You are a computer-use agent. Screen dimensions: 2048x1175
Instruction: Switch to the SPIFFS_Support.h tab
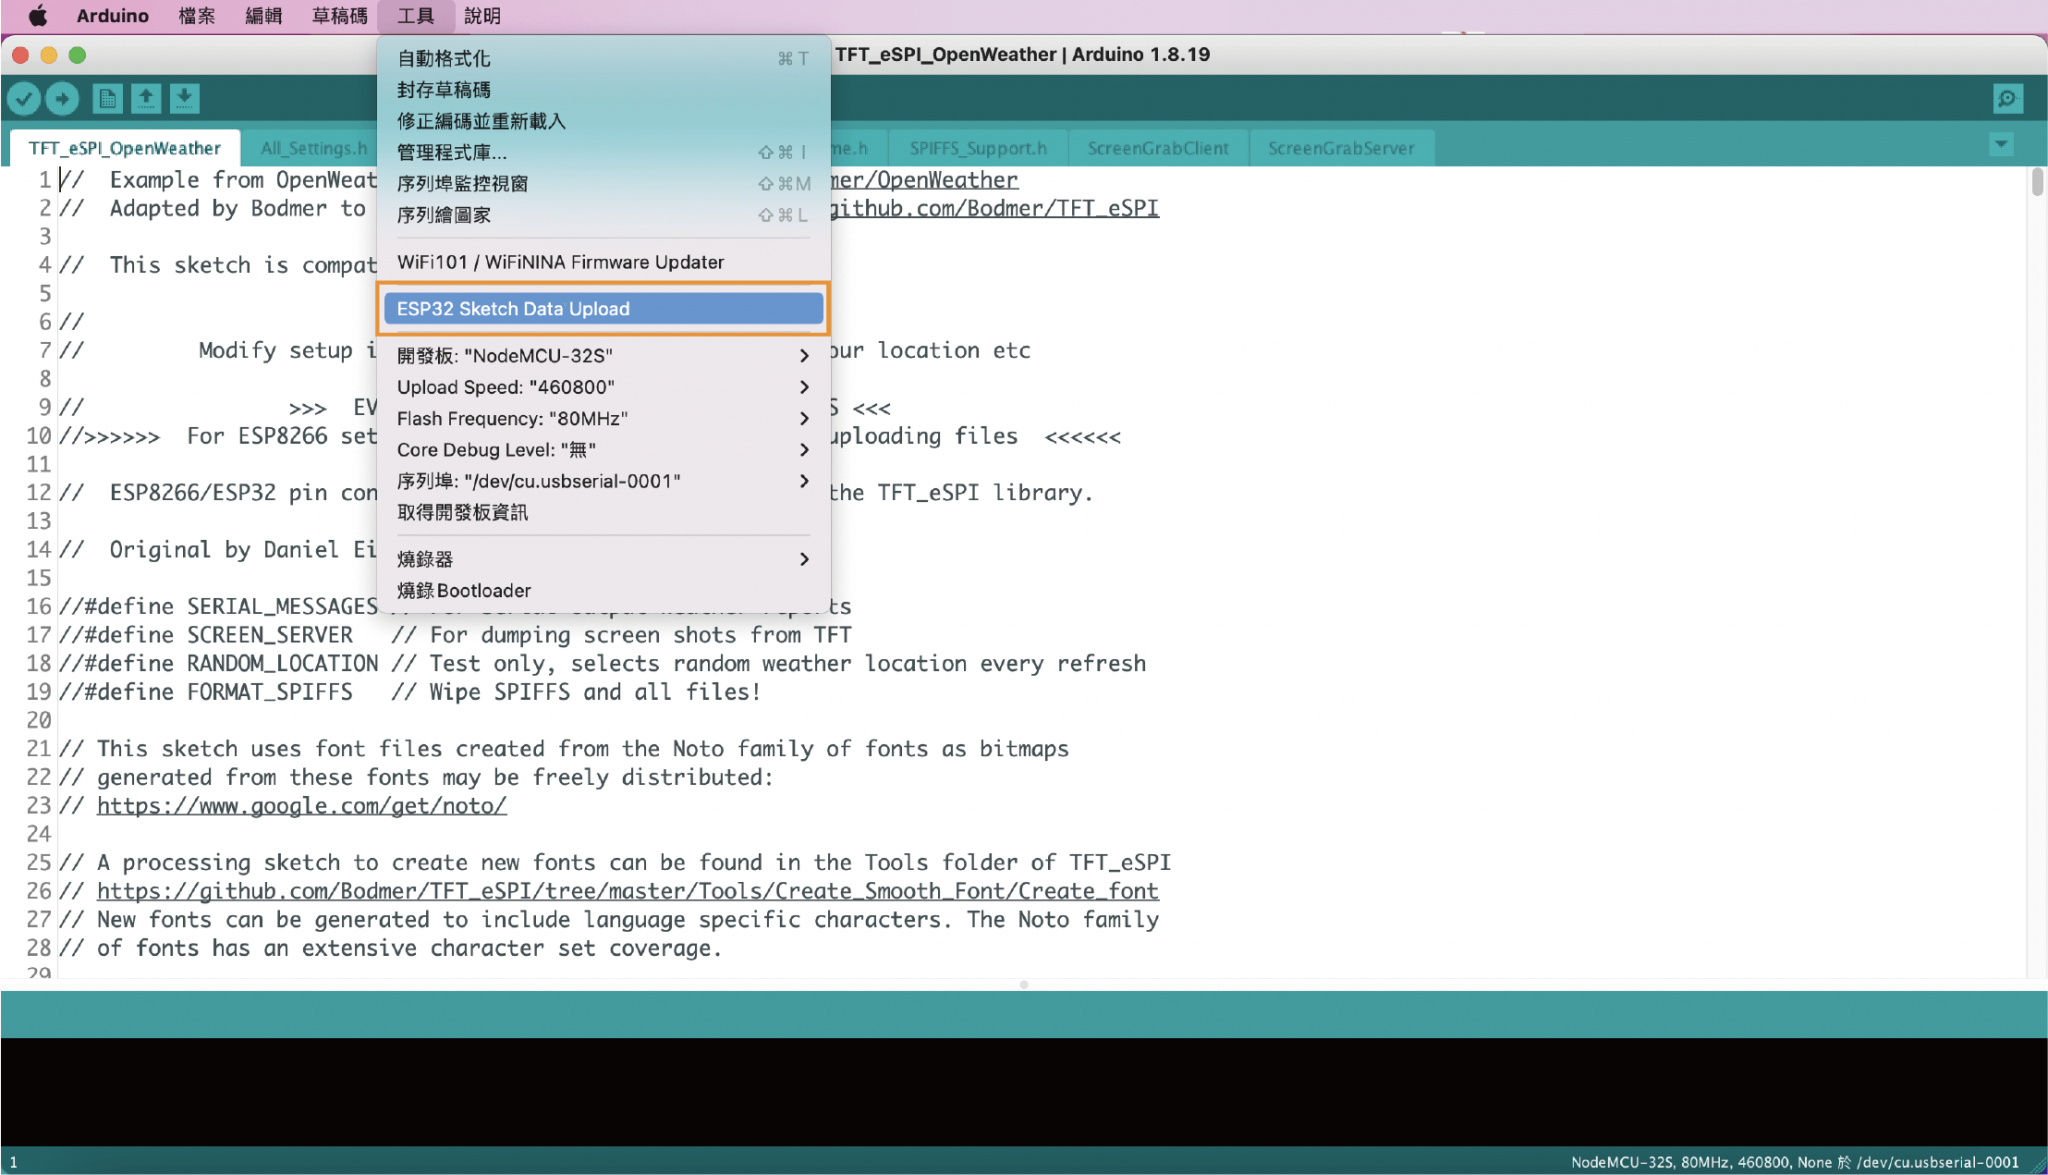pyautogui.click(x=978, y=147)
